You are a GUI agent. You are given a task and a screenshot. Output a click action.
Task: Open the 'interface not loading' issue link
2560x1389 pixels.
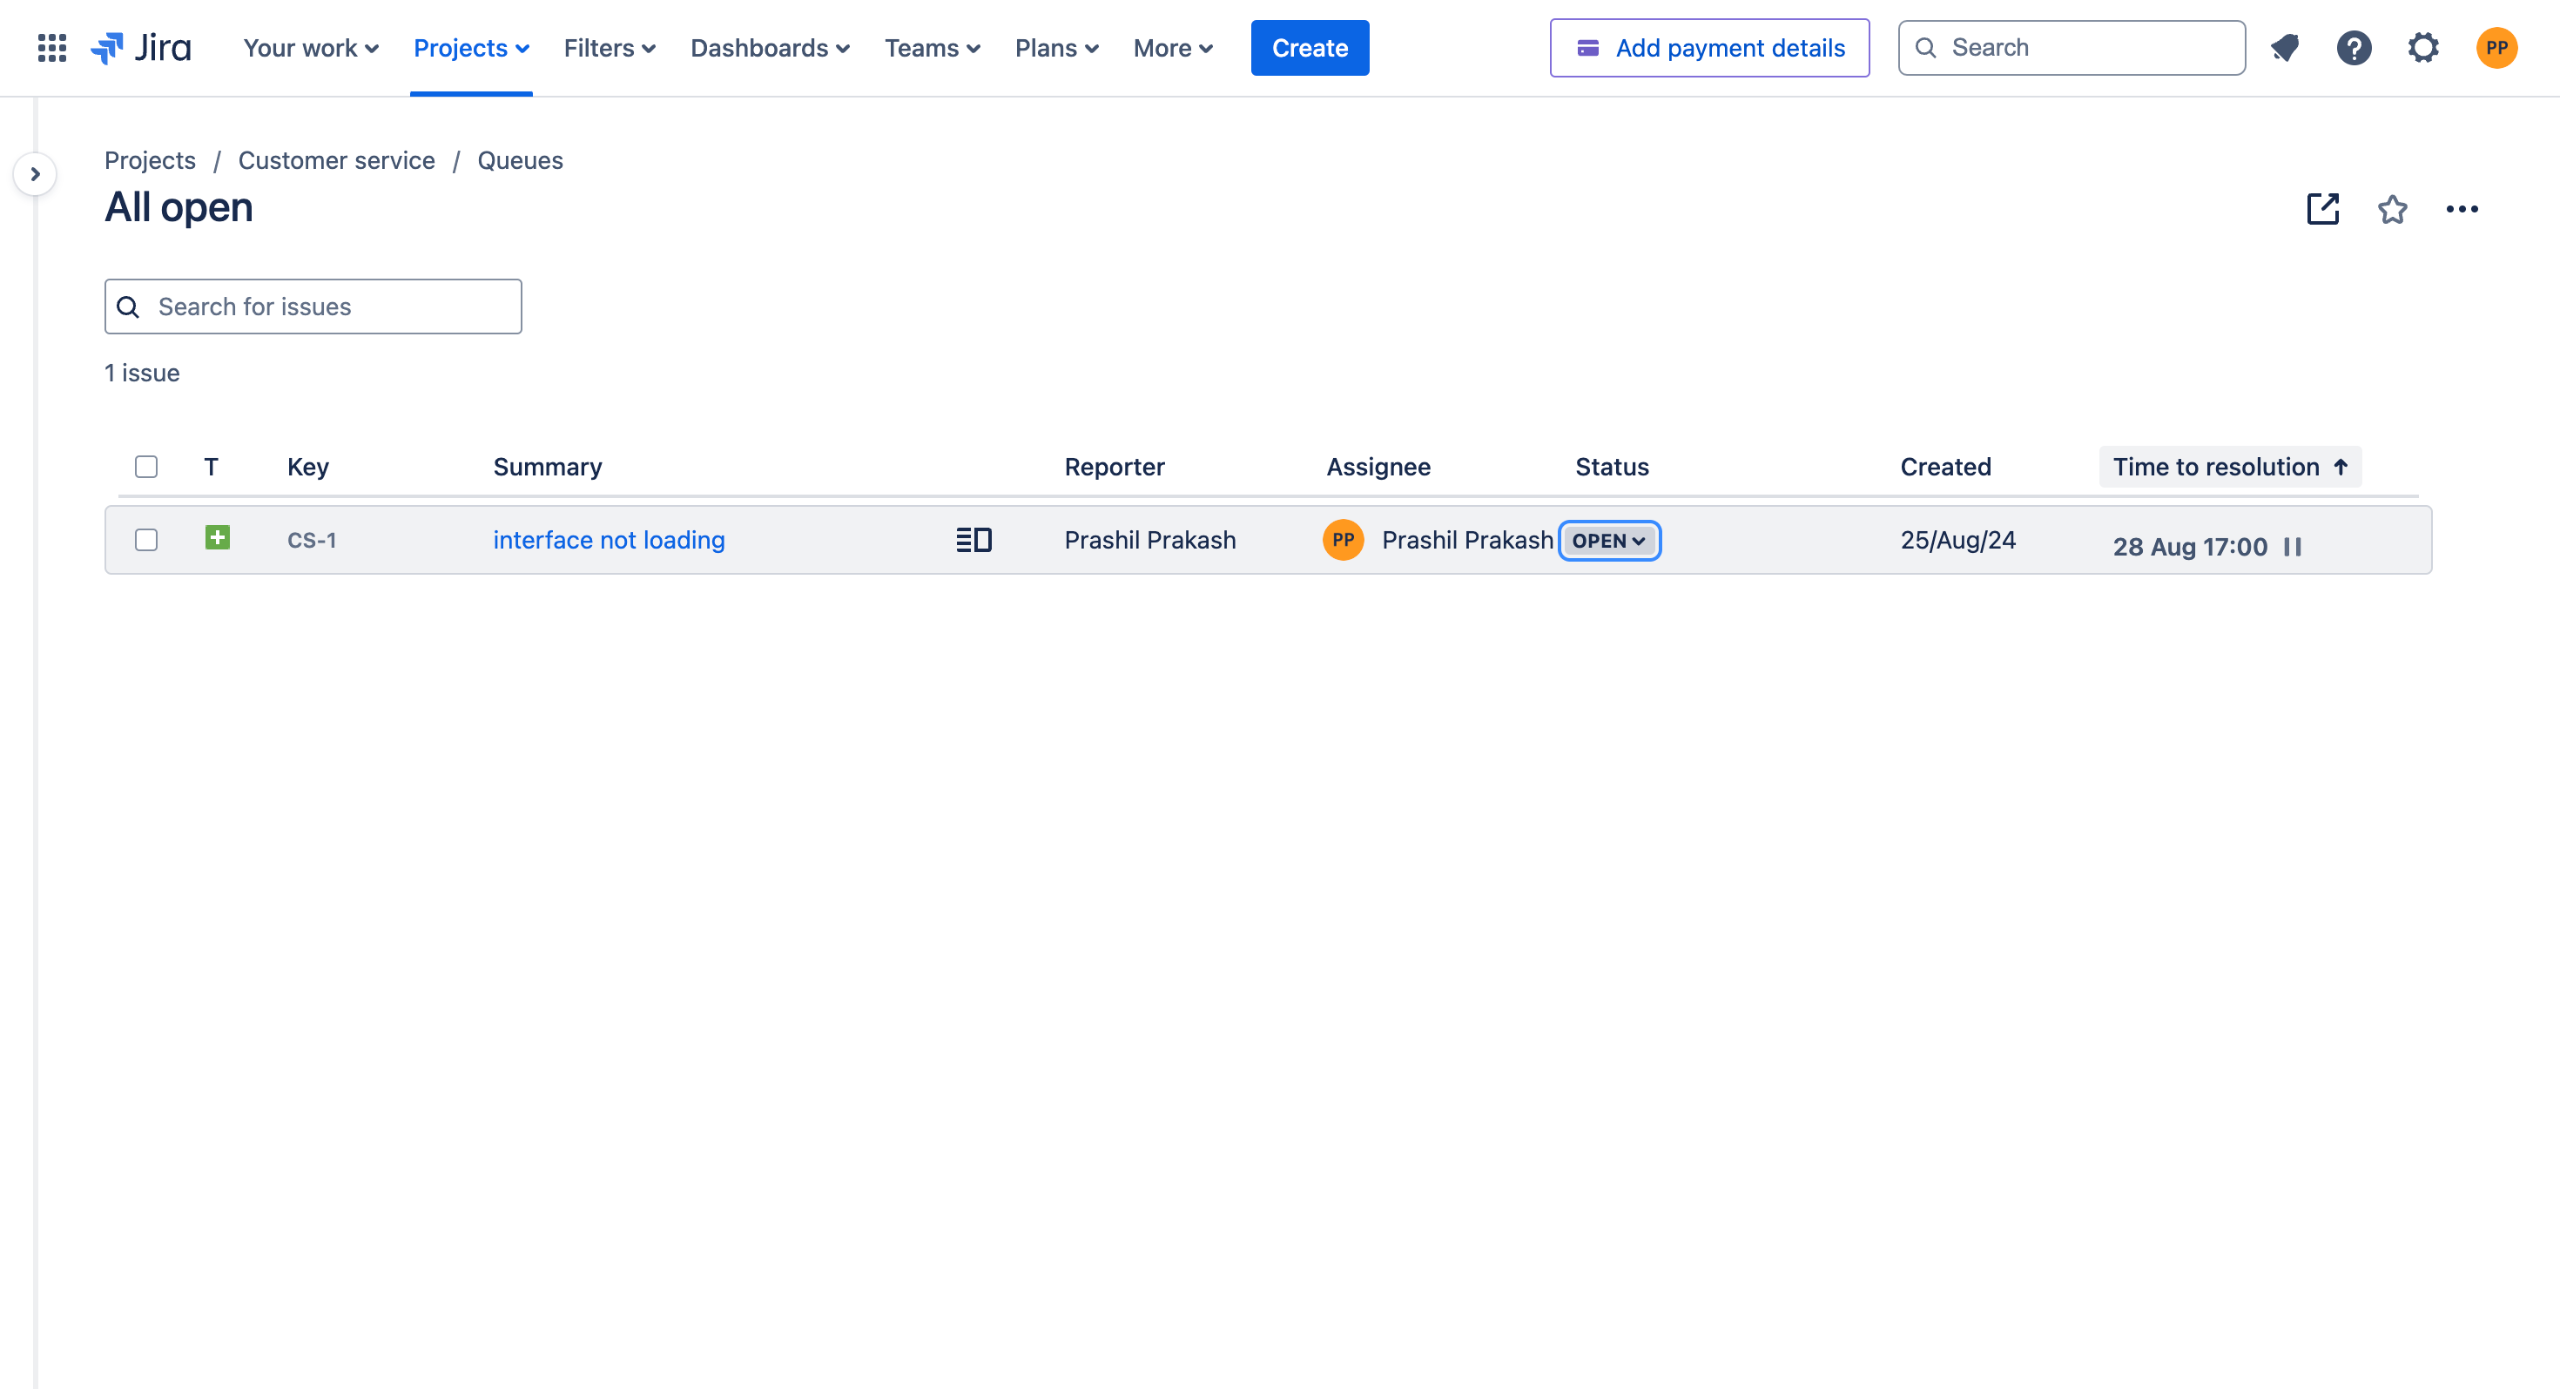coord(608,540)
